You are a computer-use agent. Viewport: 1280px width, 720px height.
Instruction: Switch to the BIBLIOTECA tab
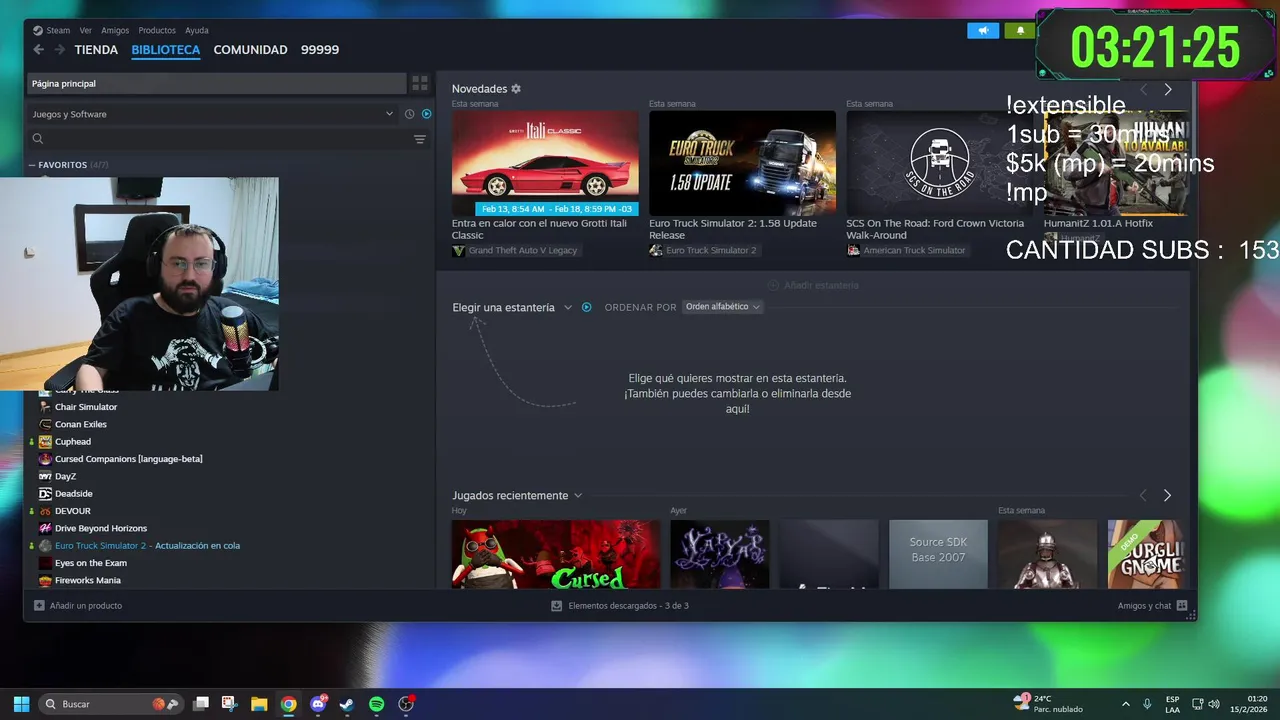point(166,50)
